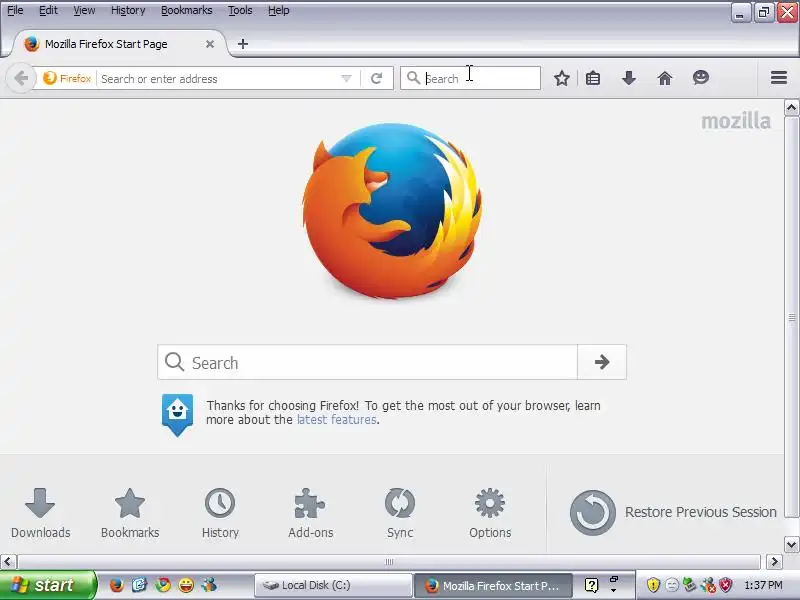Click the yellow shield tray icon
The width and height of the screenshot is (800, 600).
click(653, 585)
